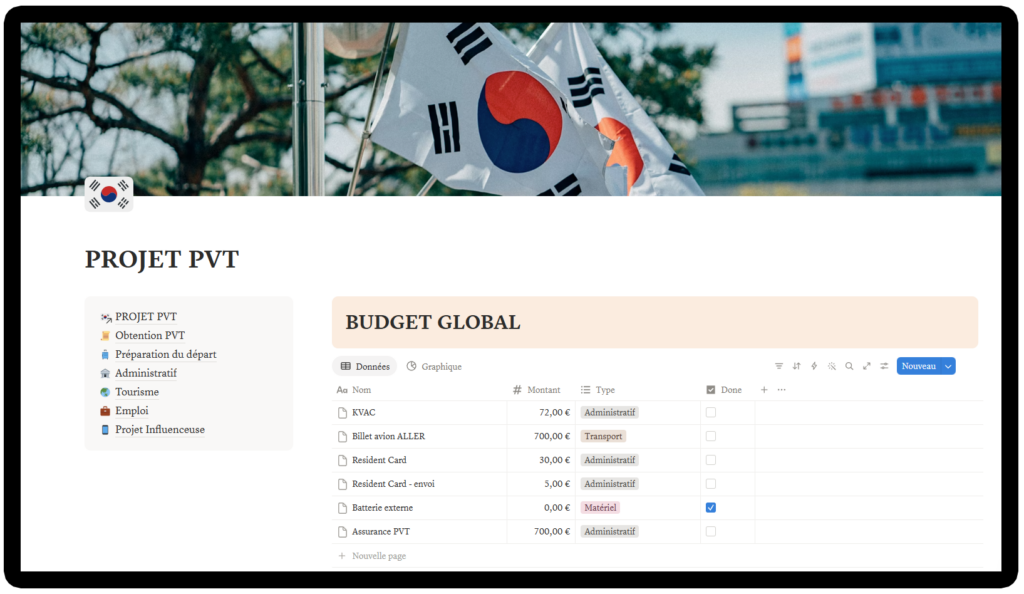This screenshot has width=1024, height=594.
Task: Open the Obtention PVT page link
Action: [x=150, y=336]
